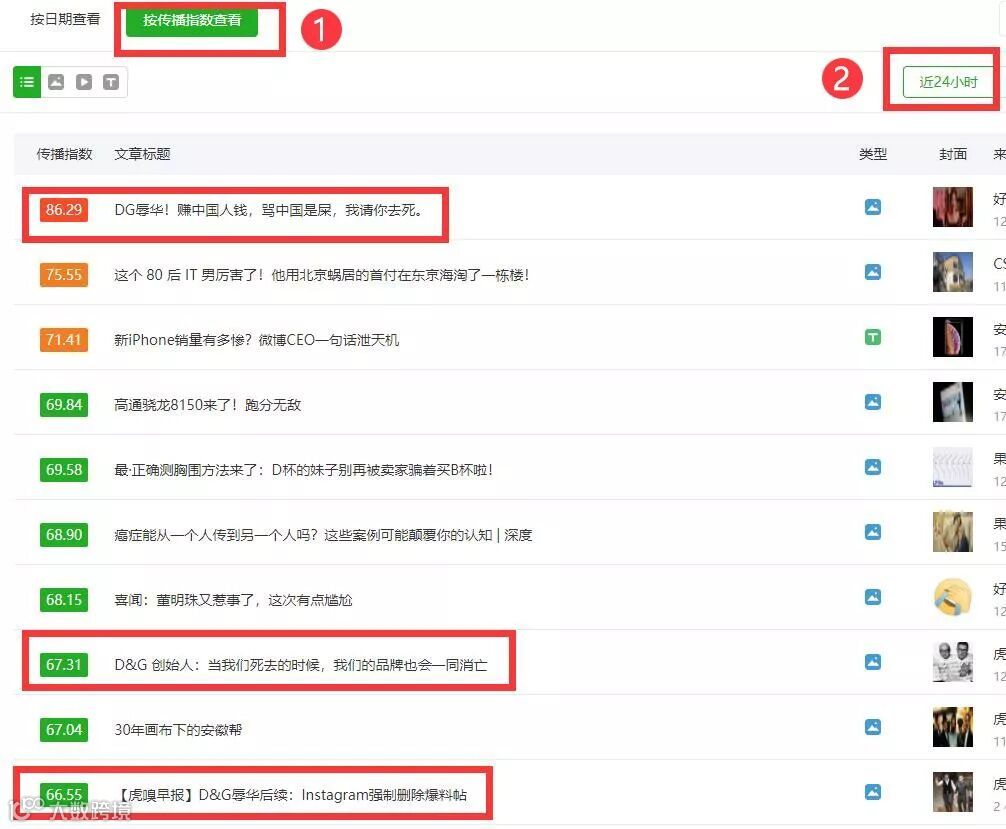Viewport: 1006px width, 829px height.
Task: Open article 喜闻：董明珠又惹事了
Action: (234, 600)
